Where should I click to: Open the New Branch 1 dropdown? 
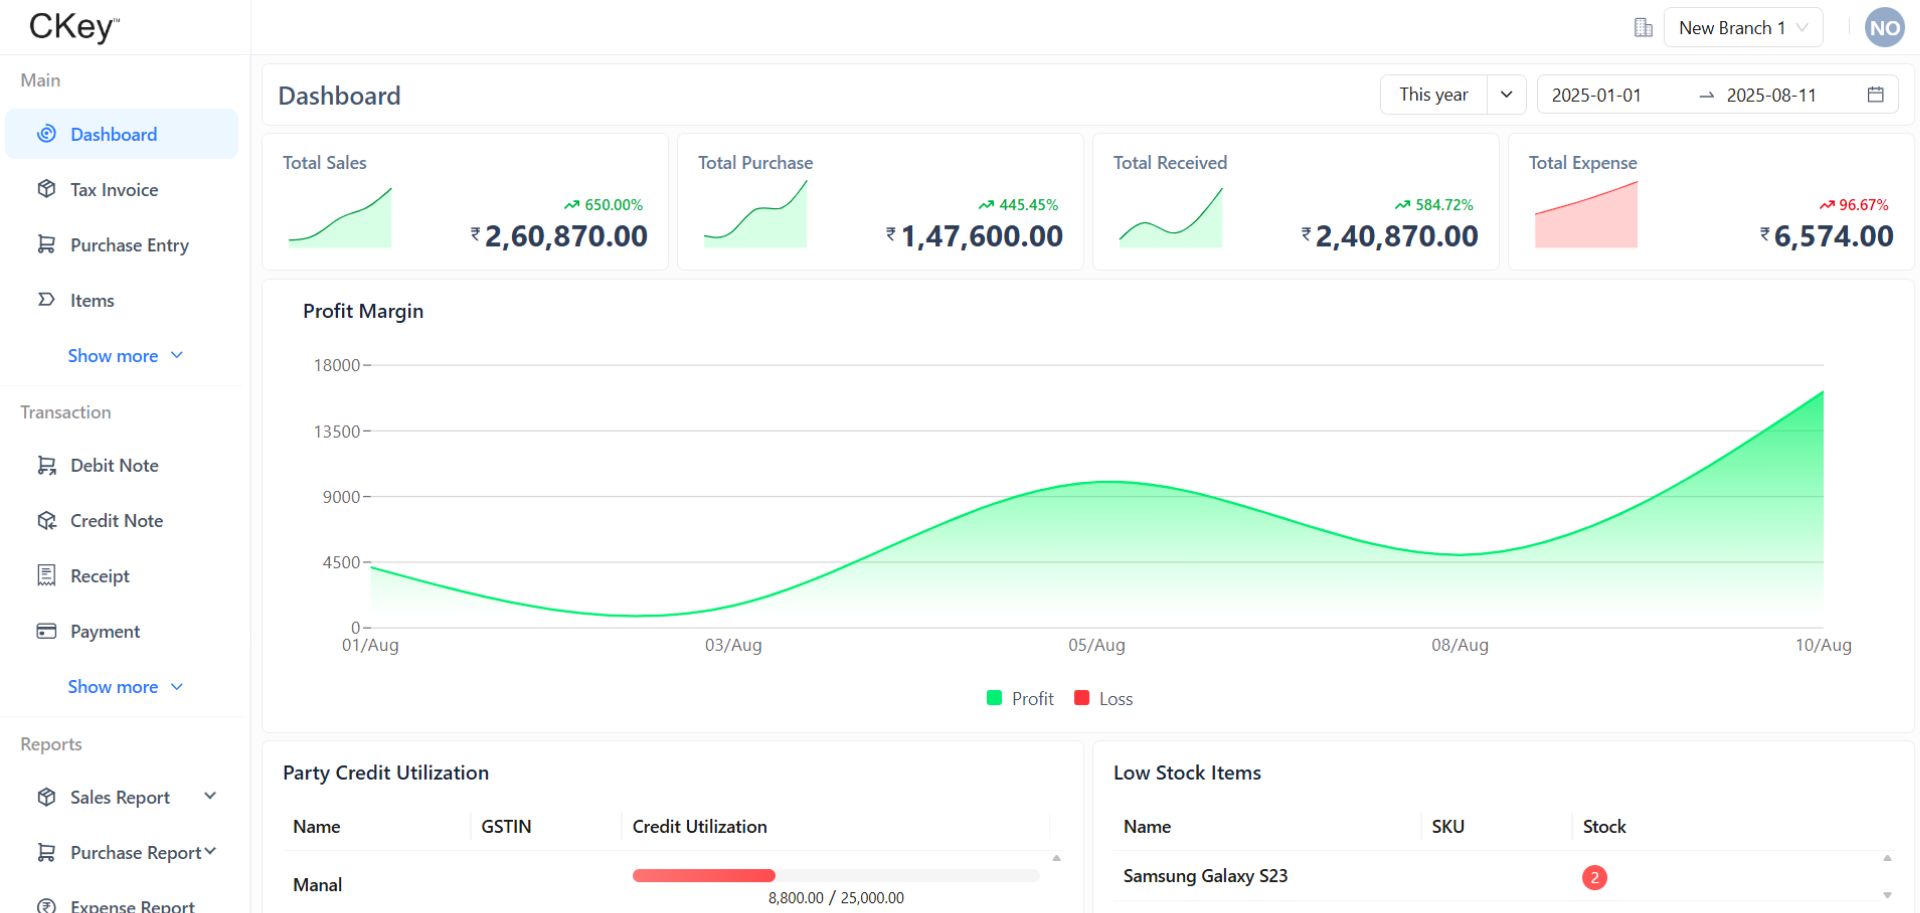point(1742,28)
